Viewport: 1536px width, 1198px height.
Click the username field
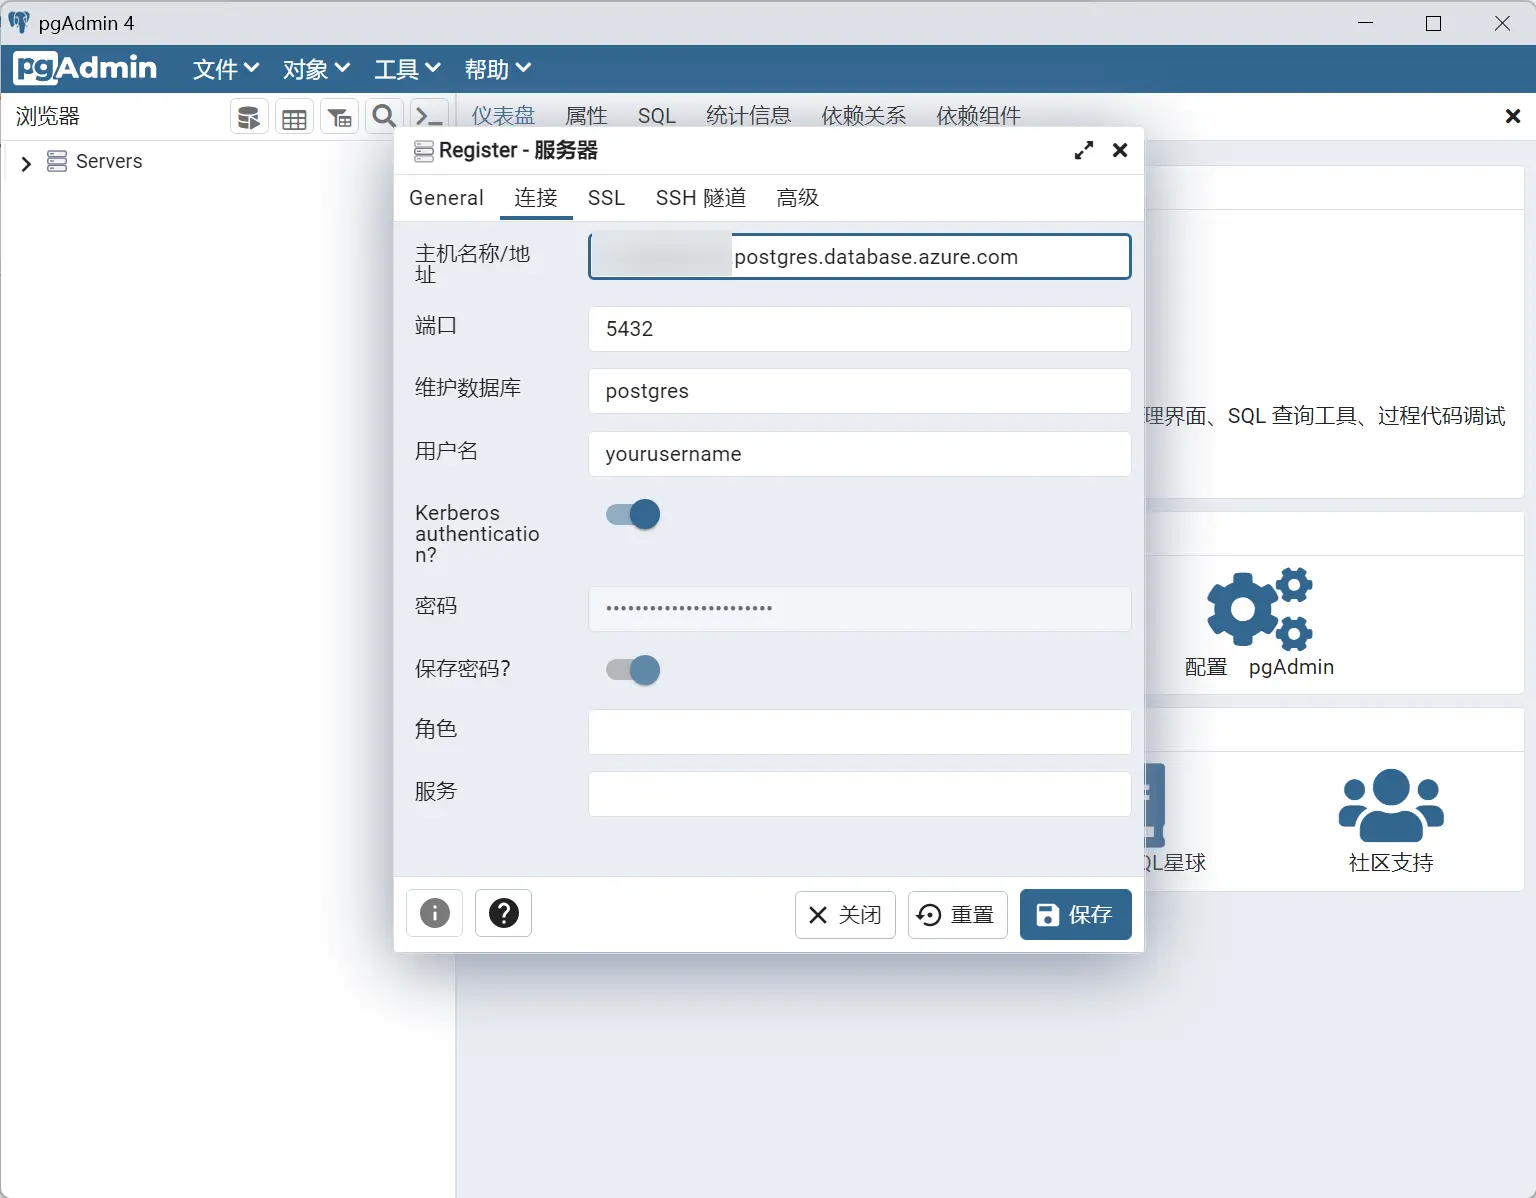click(x=860, y=454)
